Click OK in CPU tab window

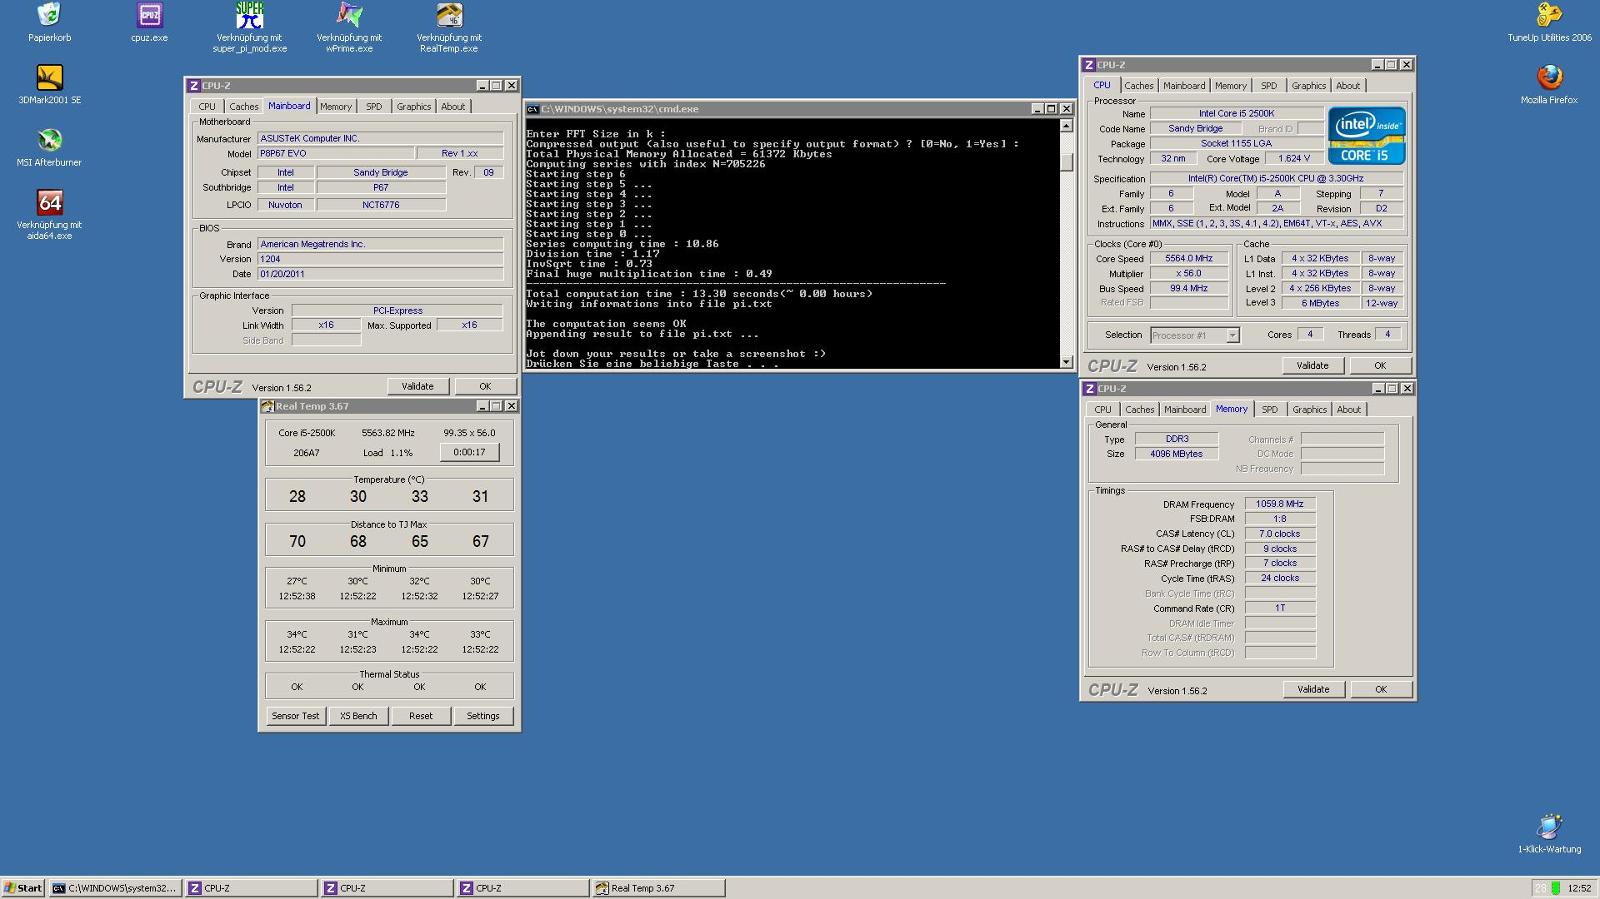[x=1380, y=366]
